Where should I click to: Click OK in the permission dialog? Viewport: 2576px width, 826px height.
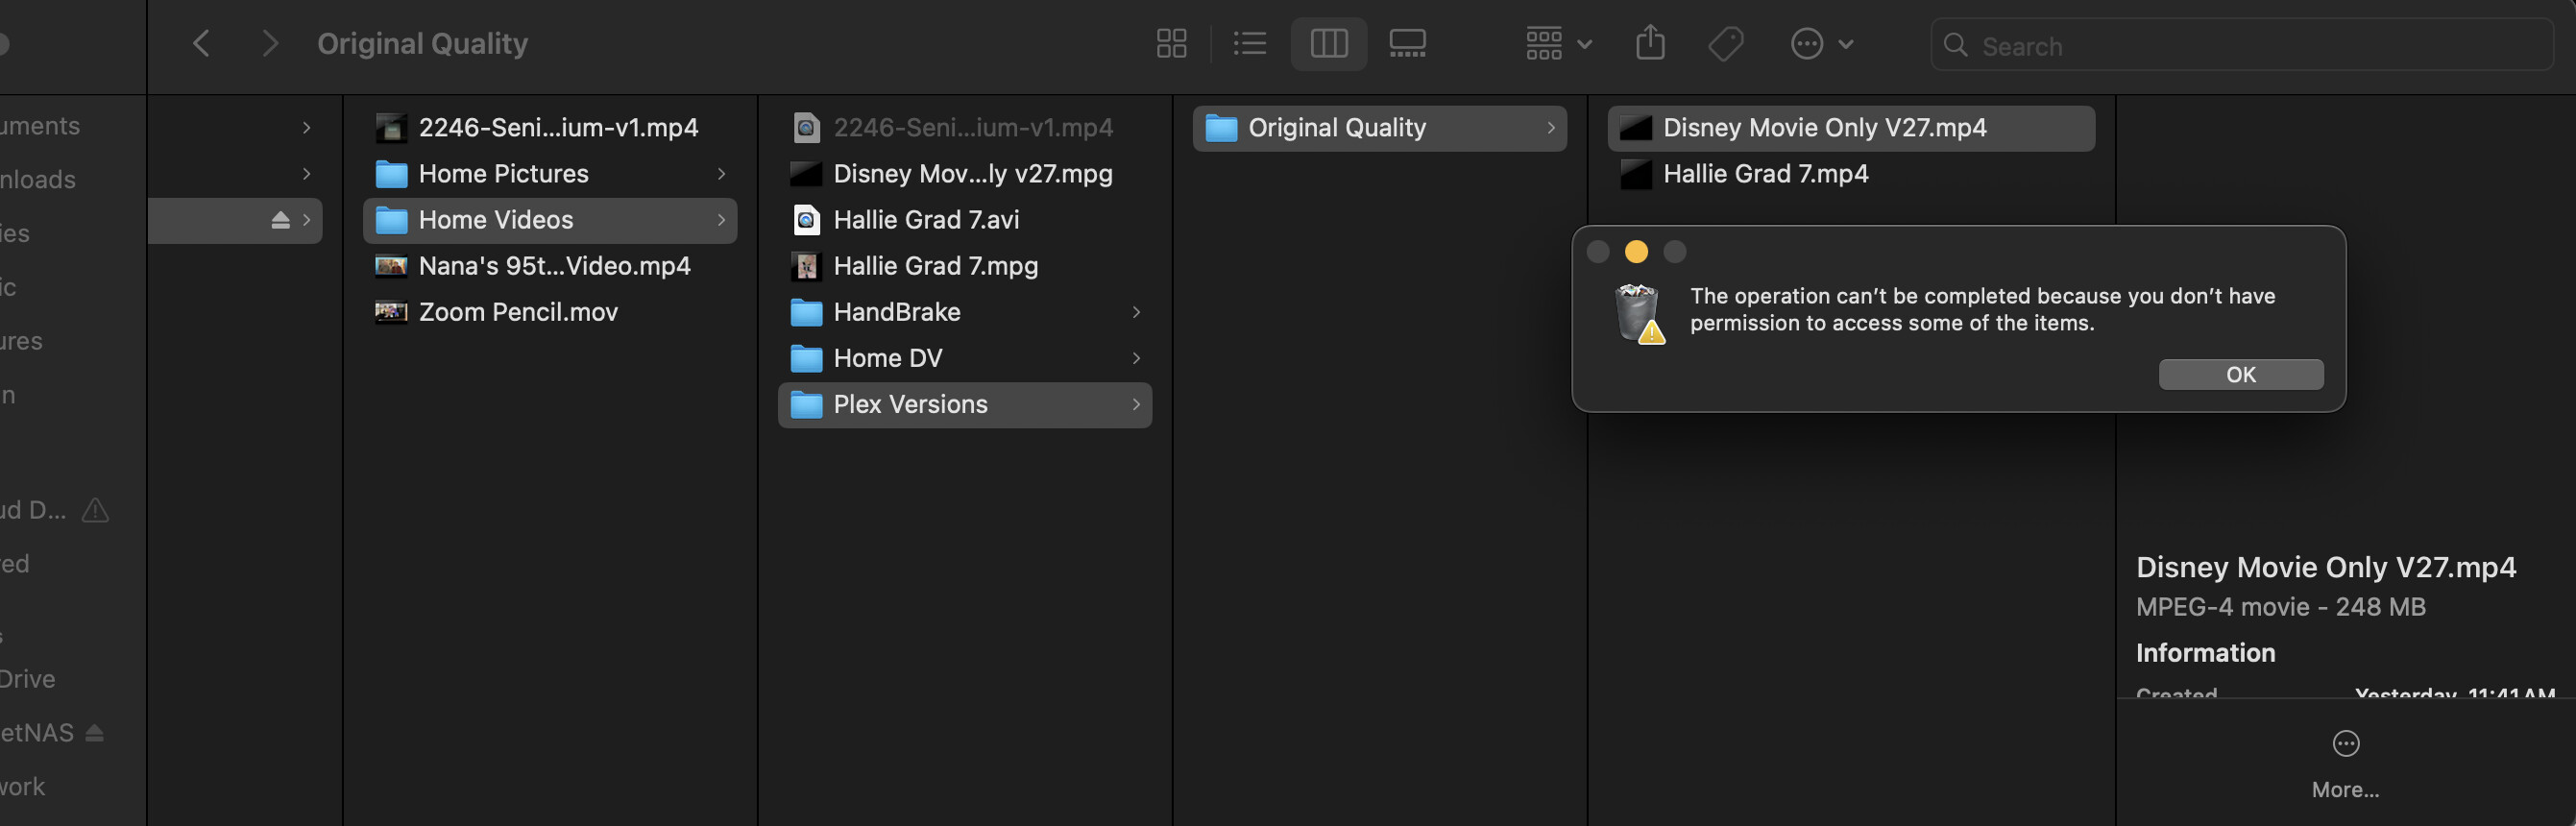pyautogui.click(x=2240, y=374)
